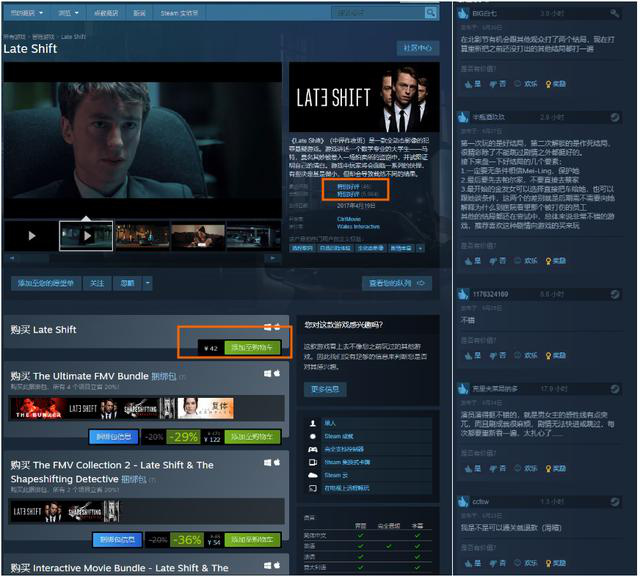The height and width of the screenshot is (577, 640).
Task: Click the Interactive Movie Bundle title
Action: pyautogui.click(x=119, y=568)
